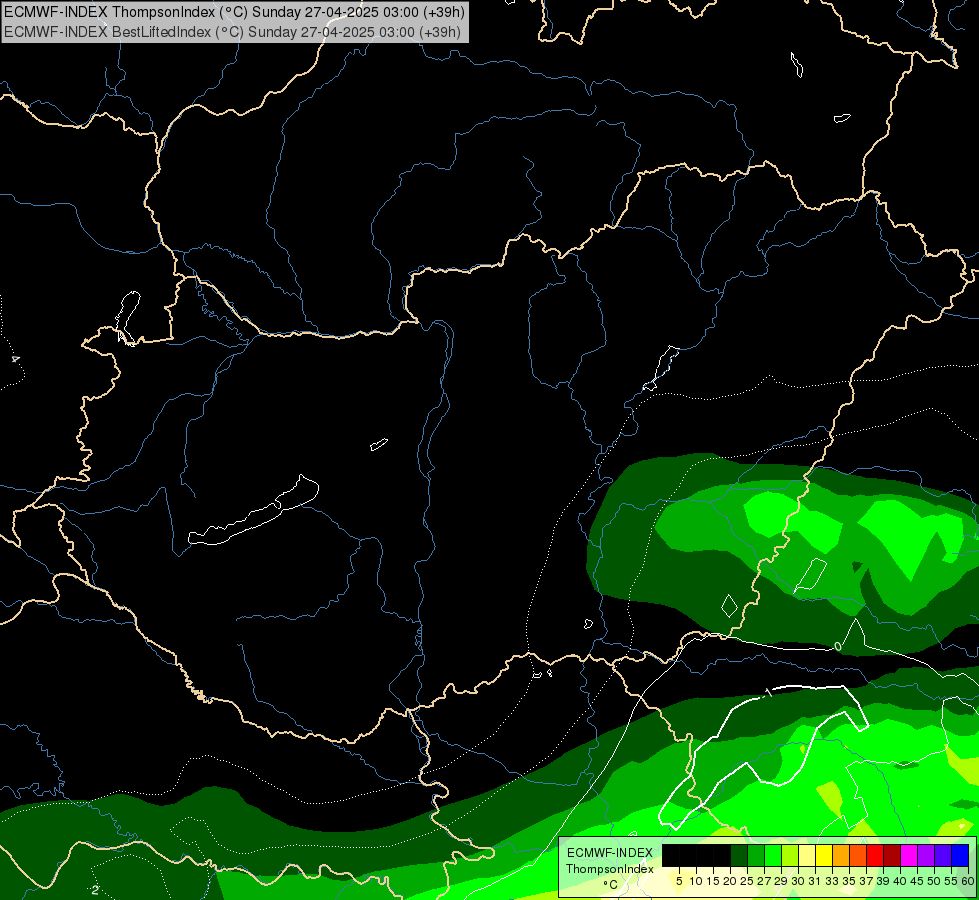Click the large elongated lake outline

point(253,510)
